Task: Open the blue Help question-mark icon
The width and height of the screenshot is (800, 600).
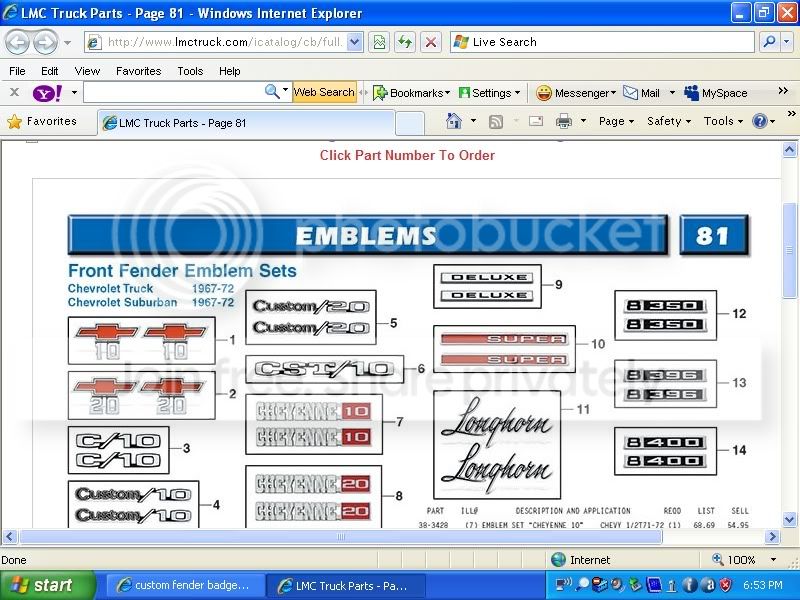Action: pos(759,121)
